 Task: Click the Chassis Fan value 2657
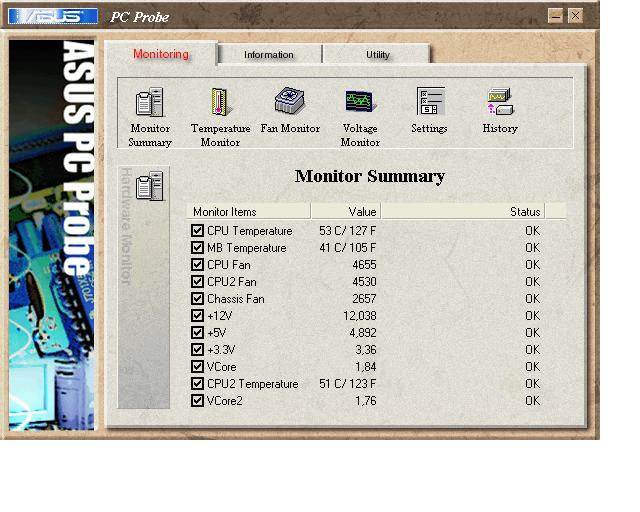click(364, 298)
